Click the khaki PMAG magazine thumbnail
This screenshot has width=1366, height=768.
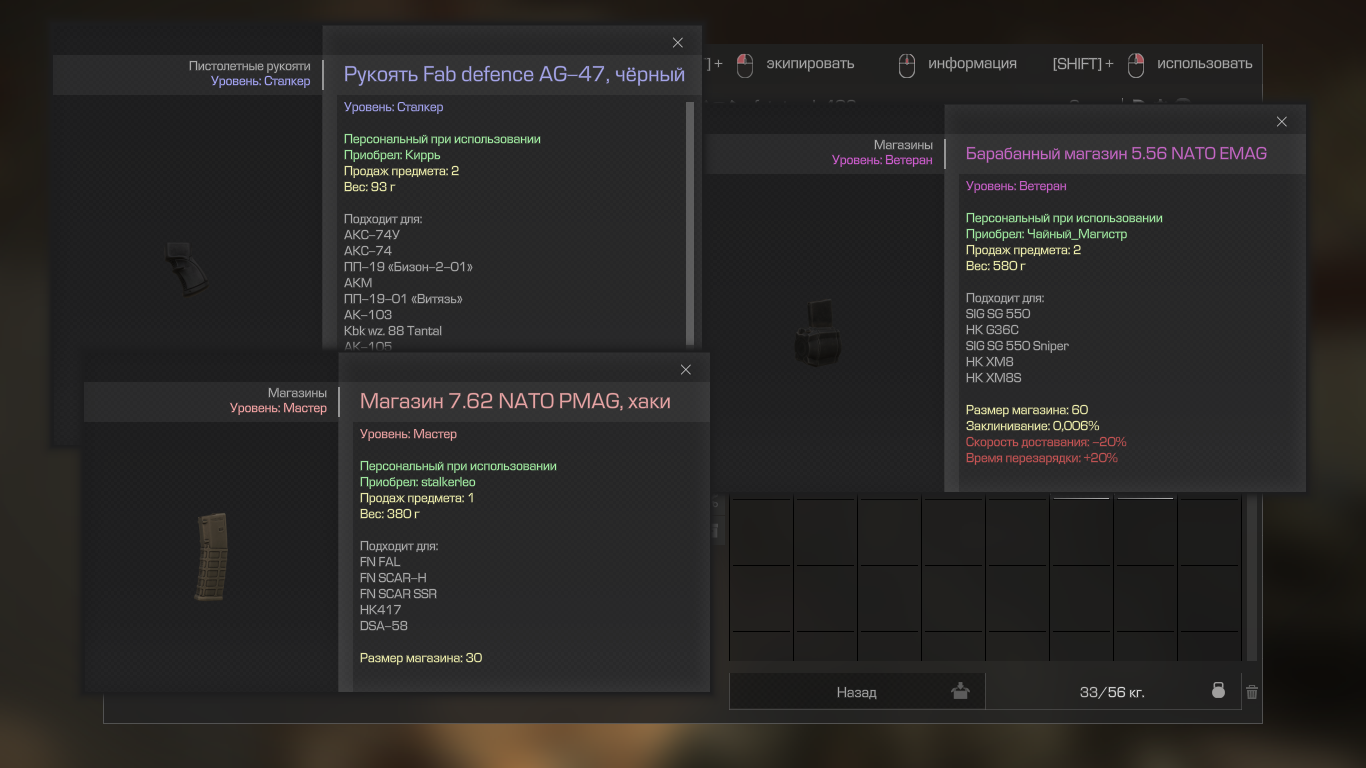tap(210, 556)
